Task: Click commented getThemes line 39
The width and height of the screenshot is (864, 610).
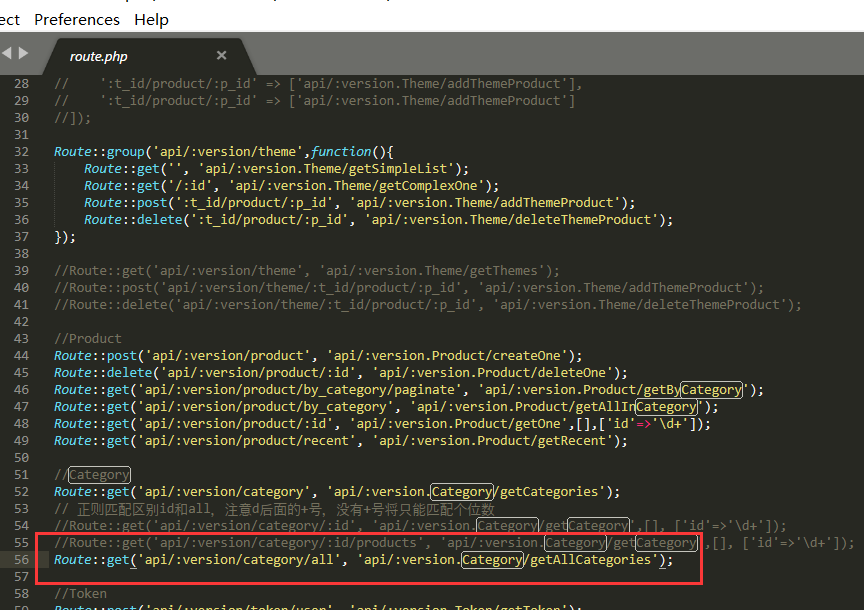Action: click(306, 271)
